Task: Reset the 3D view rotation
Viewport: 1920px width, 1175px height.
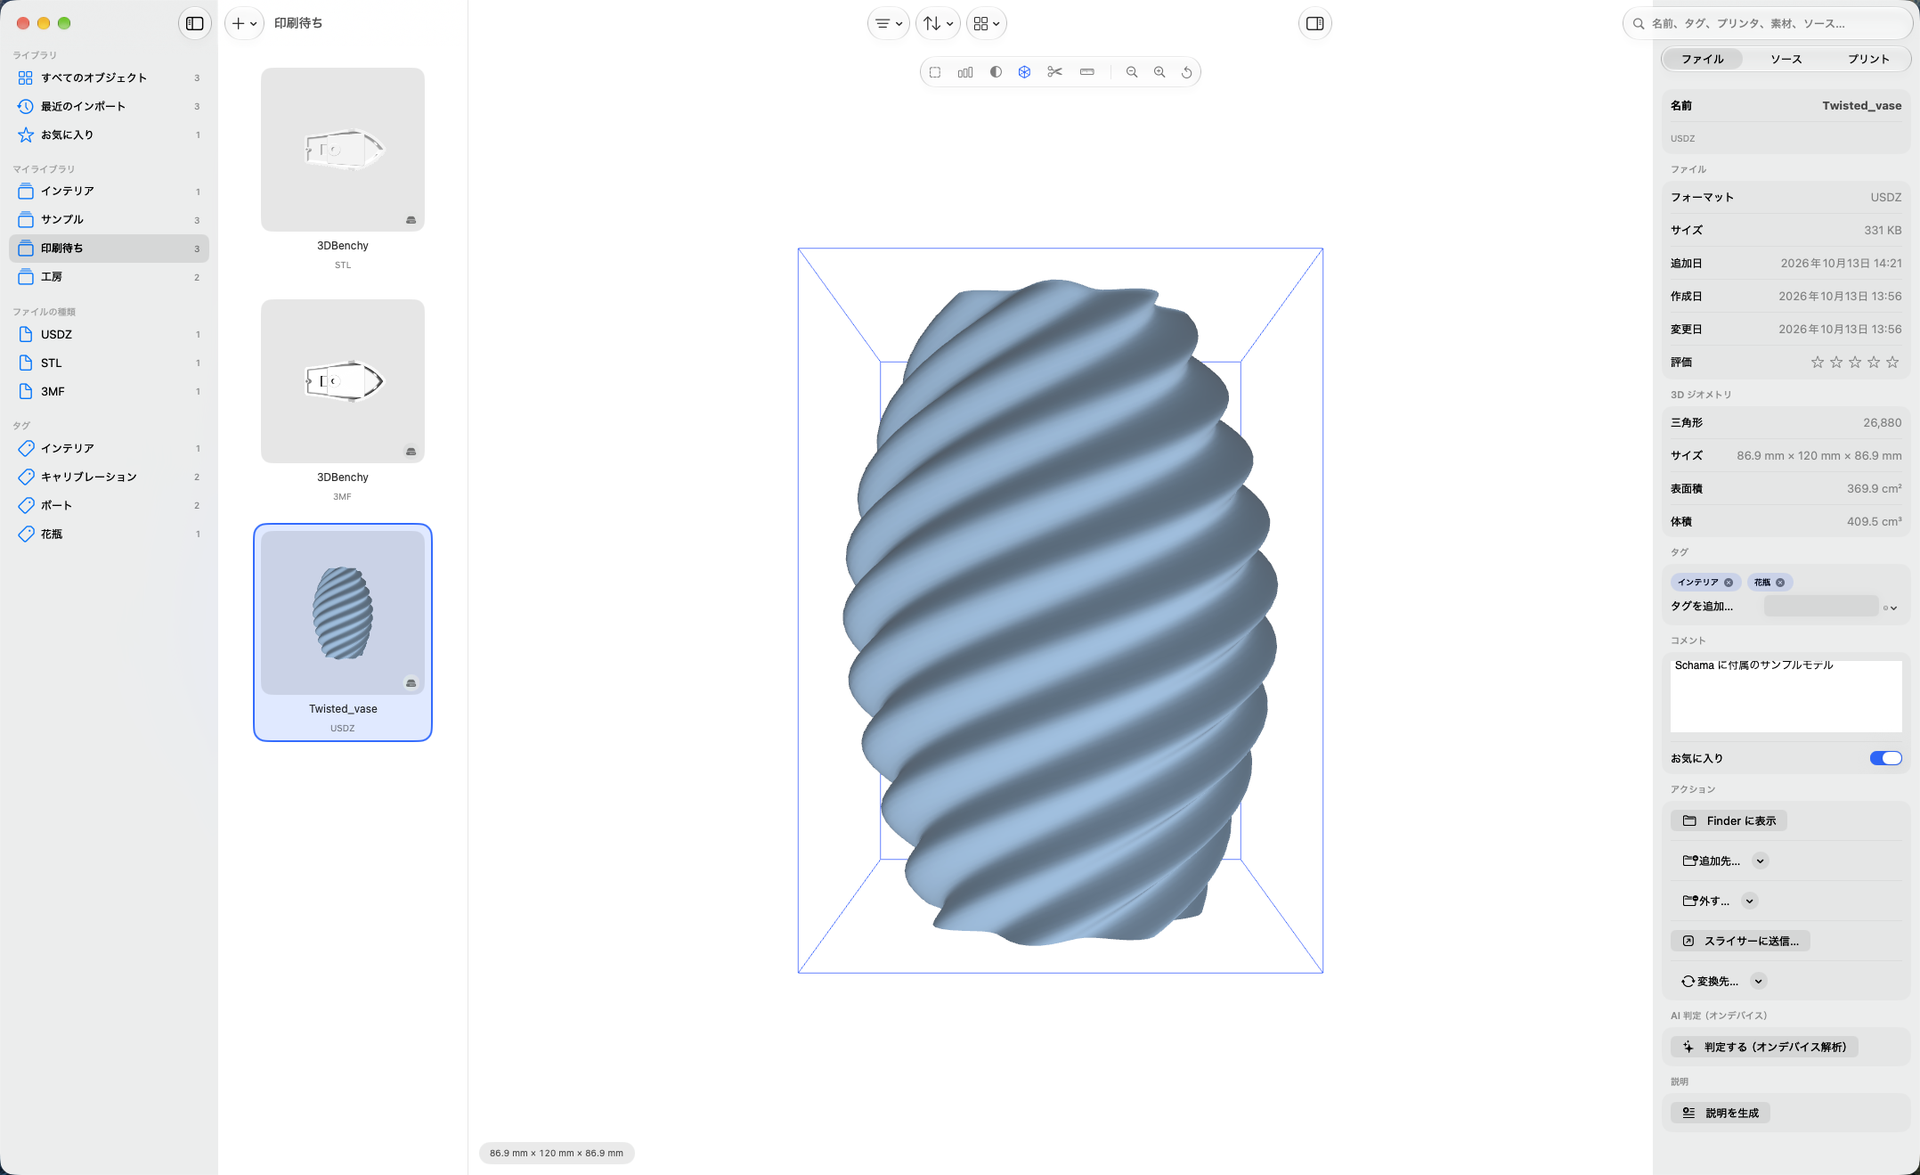Action: tap(1187, 72)
